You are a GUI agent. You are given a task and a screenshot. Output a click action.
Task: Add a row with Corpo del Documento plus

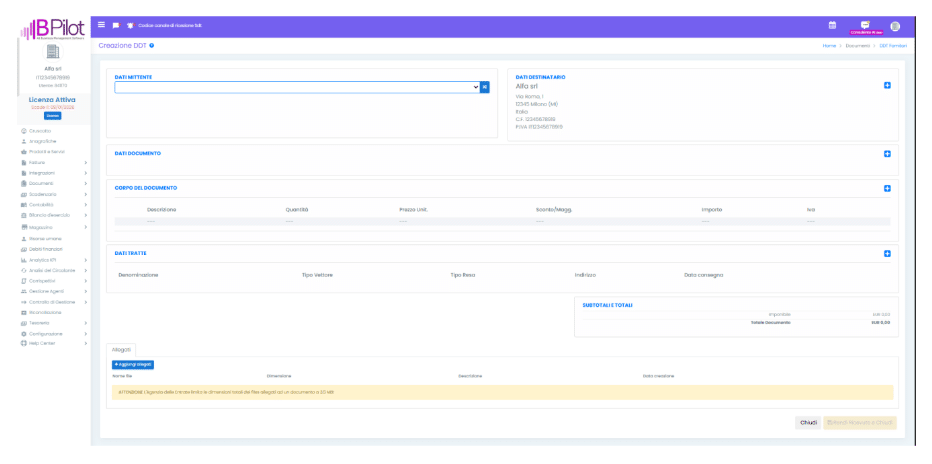[887, 188]
